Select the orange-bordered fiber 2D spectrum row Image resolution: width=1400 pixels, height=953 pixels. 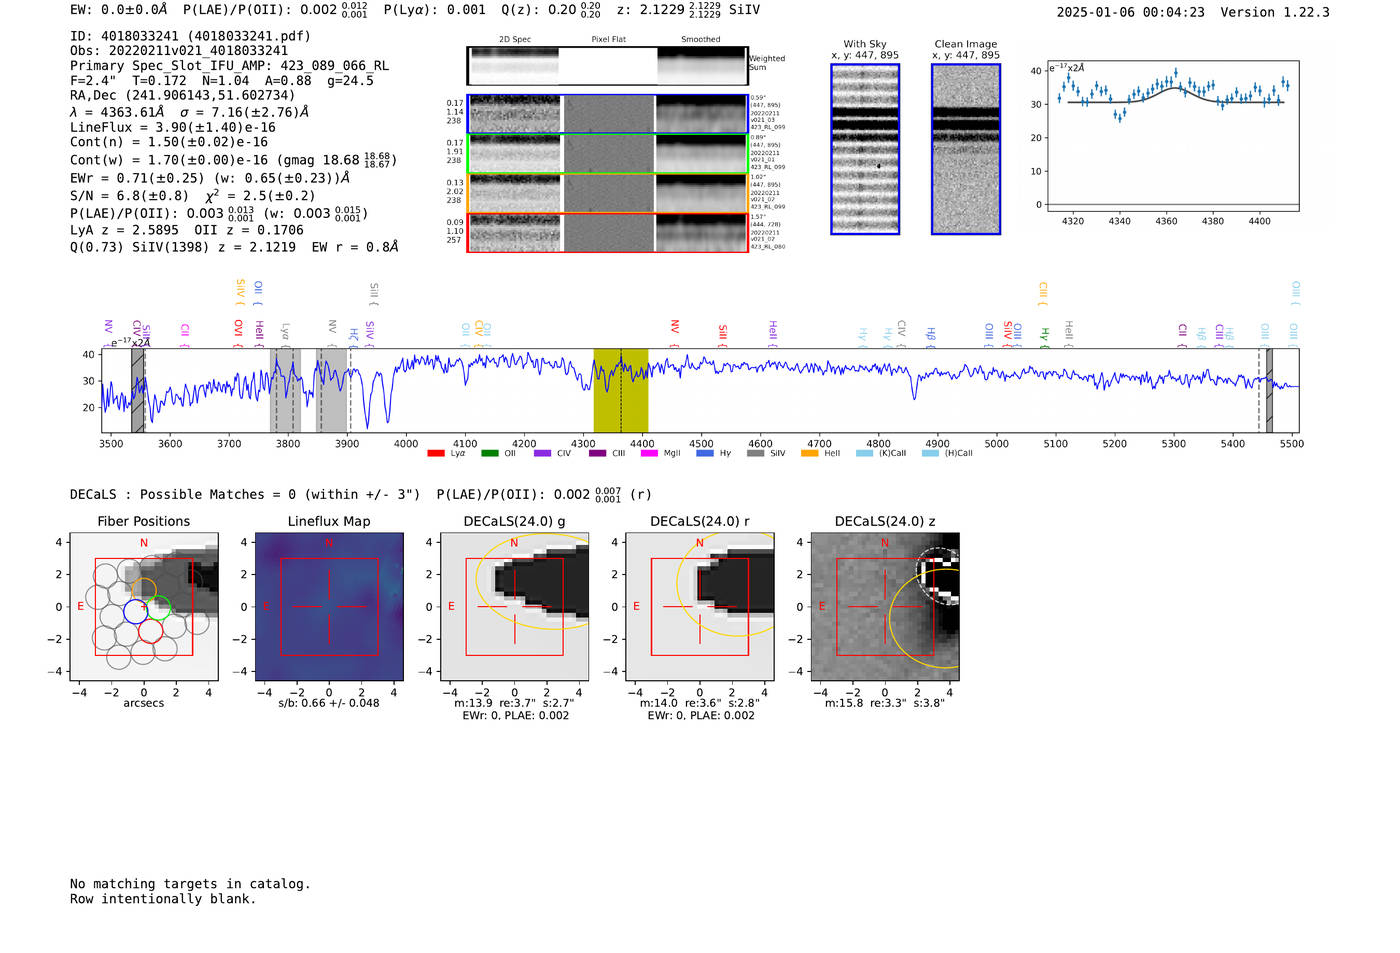[607, 193]
